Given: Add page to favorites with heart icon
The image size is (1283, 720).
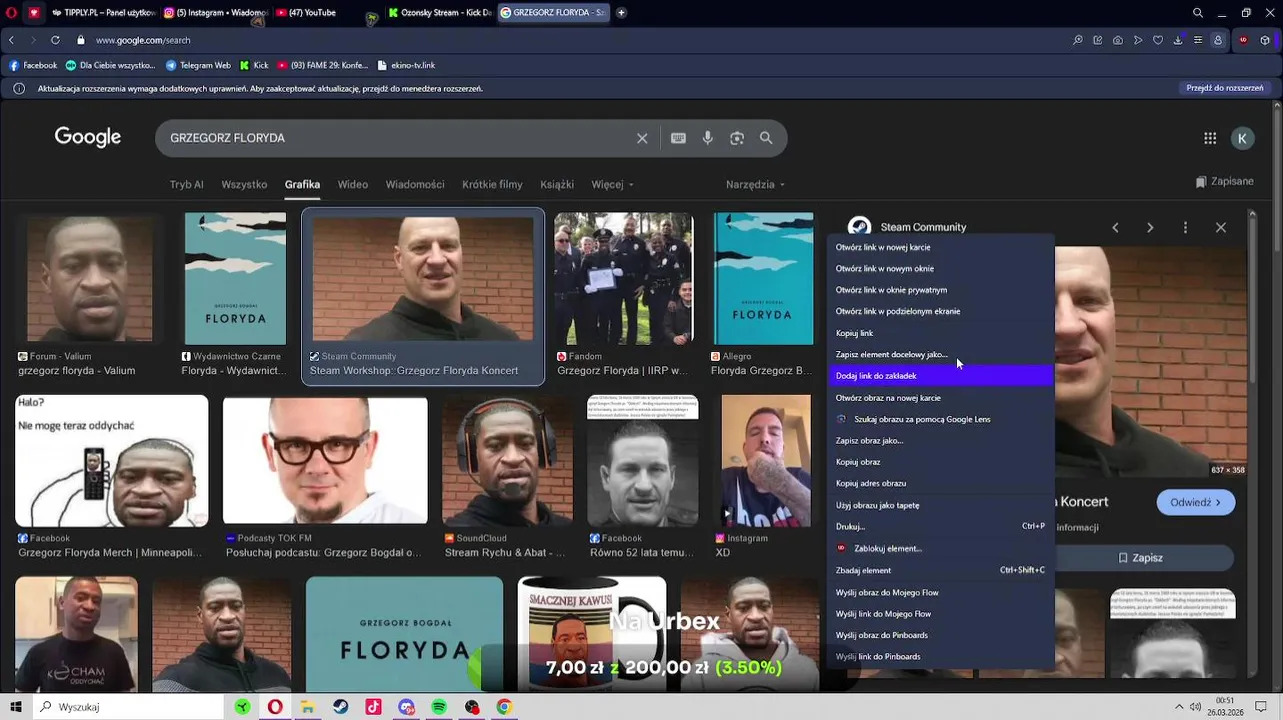Looking at the screenshot, I should [x=1158, y=40].
